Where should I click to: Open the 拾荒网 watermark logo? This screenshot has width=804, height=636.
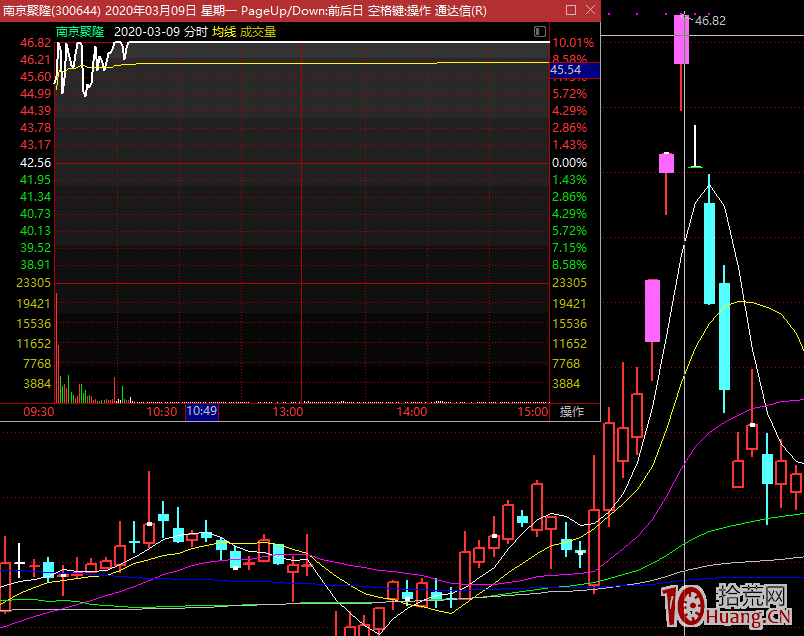731,610
